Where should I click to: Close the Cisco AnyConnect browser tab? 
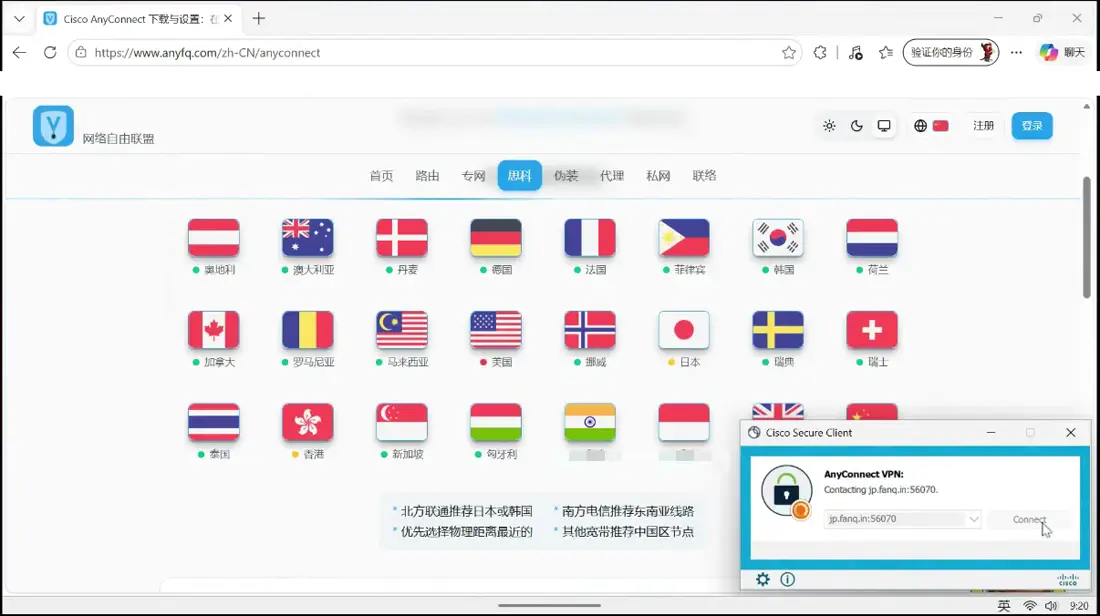[x=228, y=19]
